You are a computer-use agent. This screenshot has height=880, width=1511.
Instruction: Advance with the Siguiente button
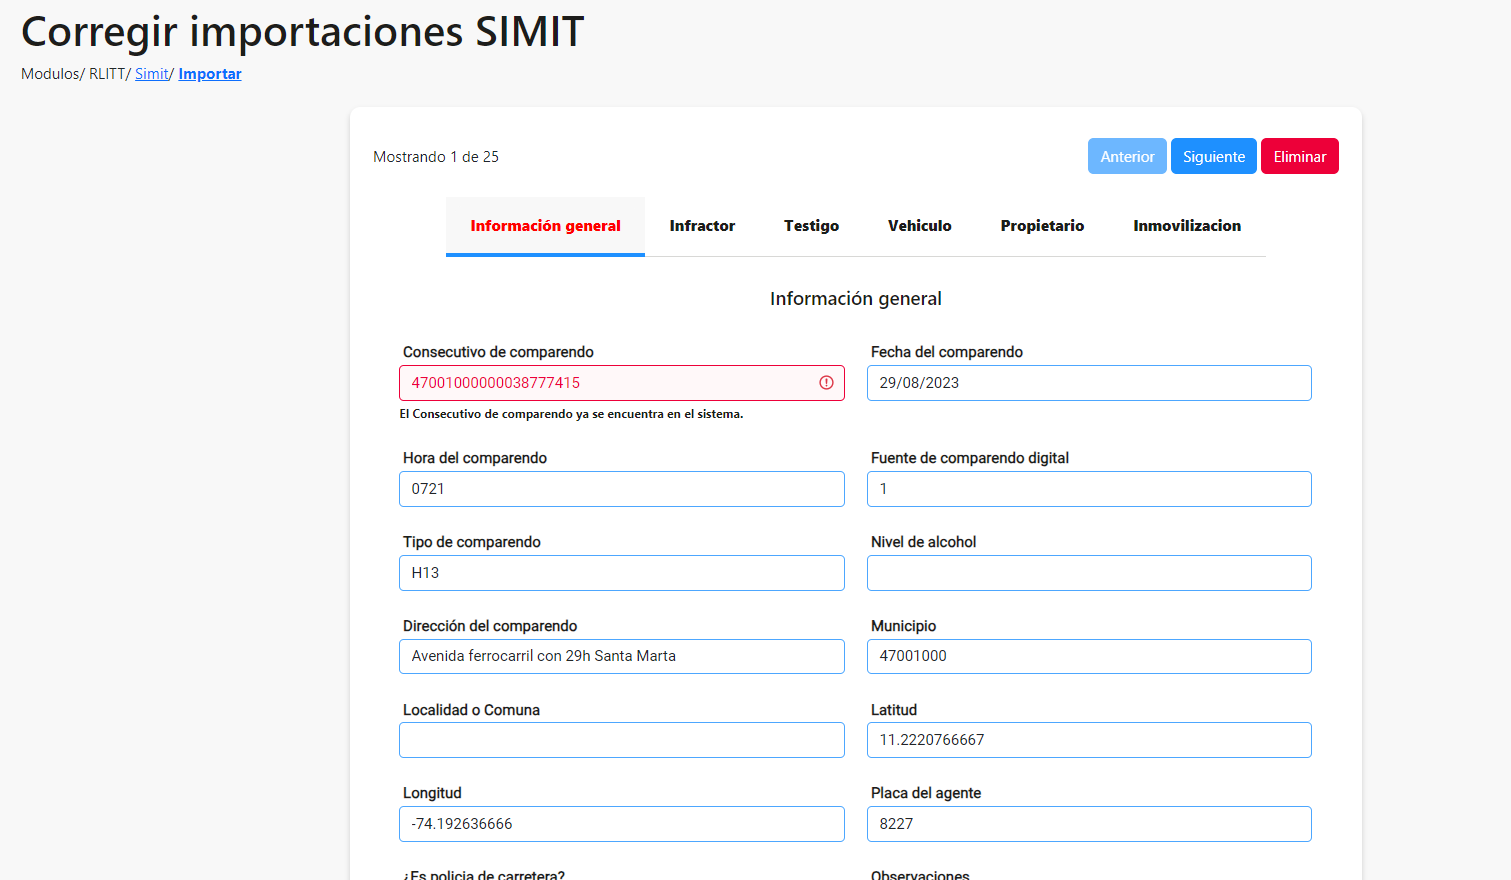(1214, 156)
